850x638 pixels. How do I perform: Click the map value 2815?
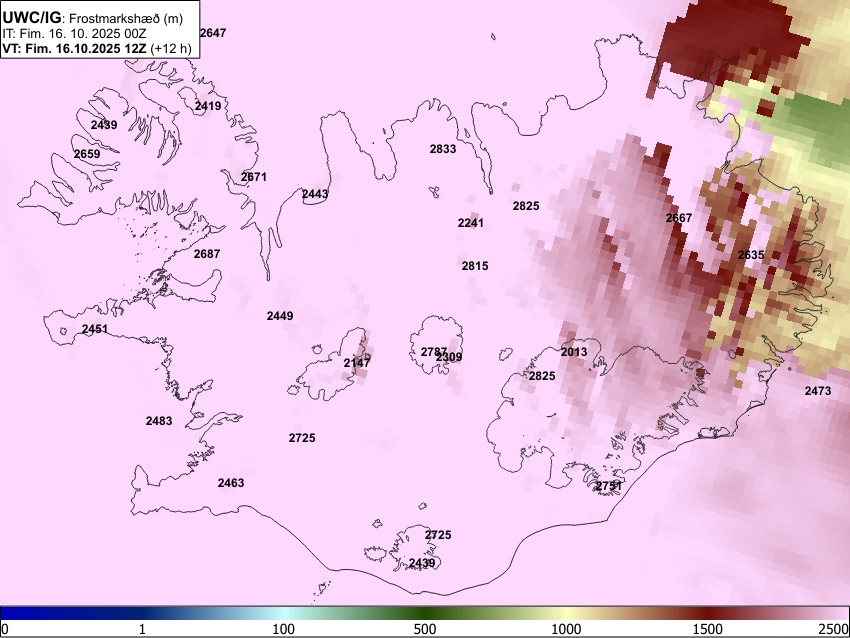[475, 266]
